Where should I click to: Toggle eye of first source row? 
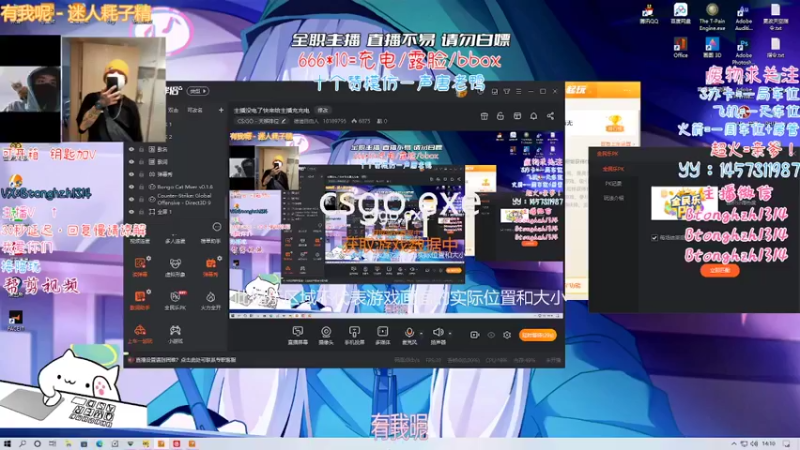point(132,149)
